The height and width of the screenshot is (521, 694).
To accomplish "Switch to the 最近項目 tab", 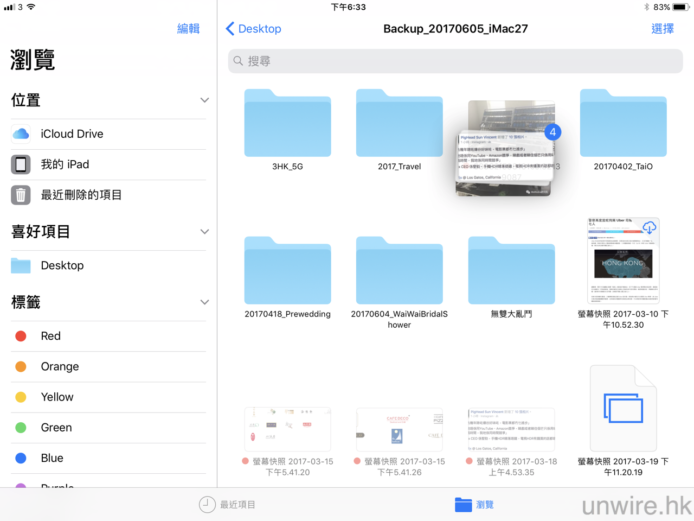I will [x=228, y=505].
